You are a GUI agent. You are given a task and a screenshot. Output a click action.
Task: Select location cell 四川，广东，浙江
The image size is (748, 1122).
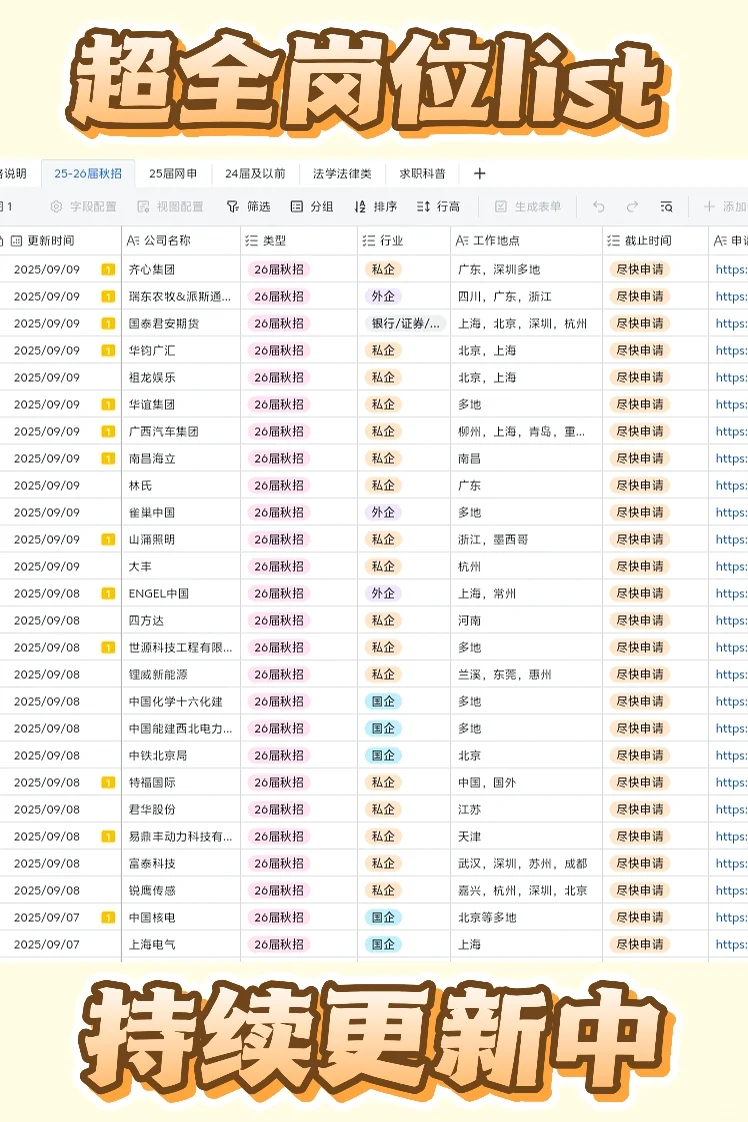pyautogui.click(x=526, y=296)
